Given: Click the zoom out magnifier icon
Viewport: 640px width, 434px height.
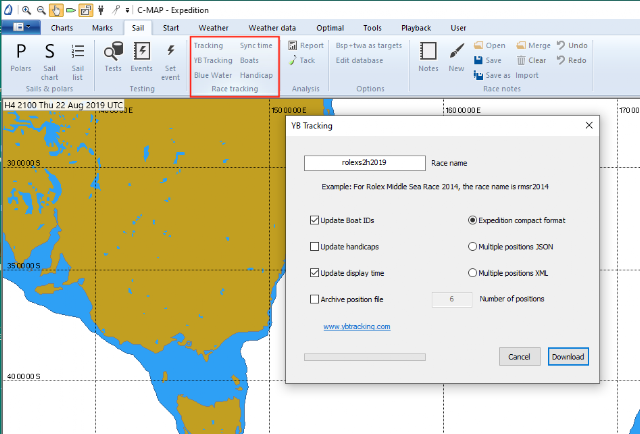Looking at the screenshot, I should 41,10.
